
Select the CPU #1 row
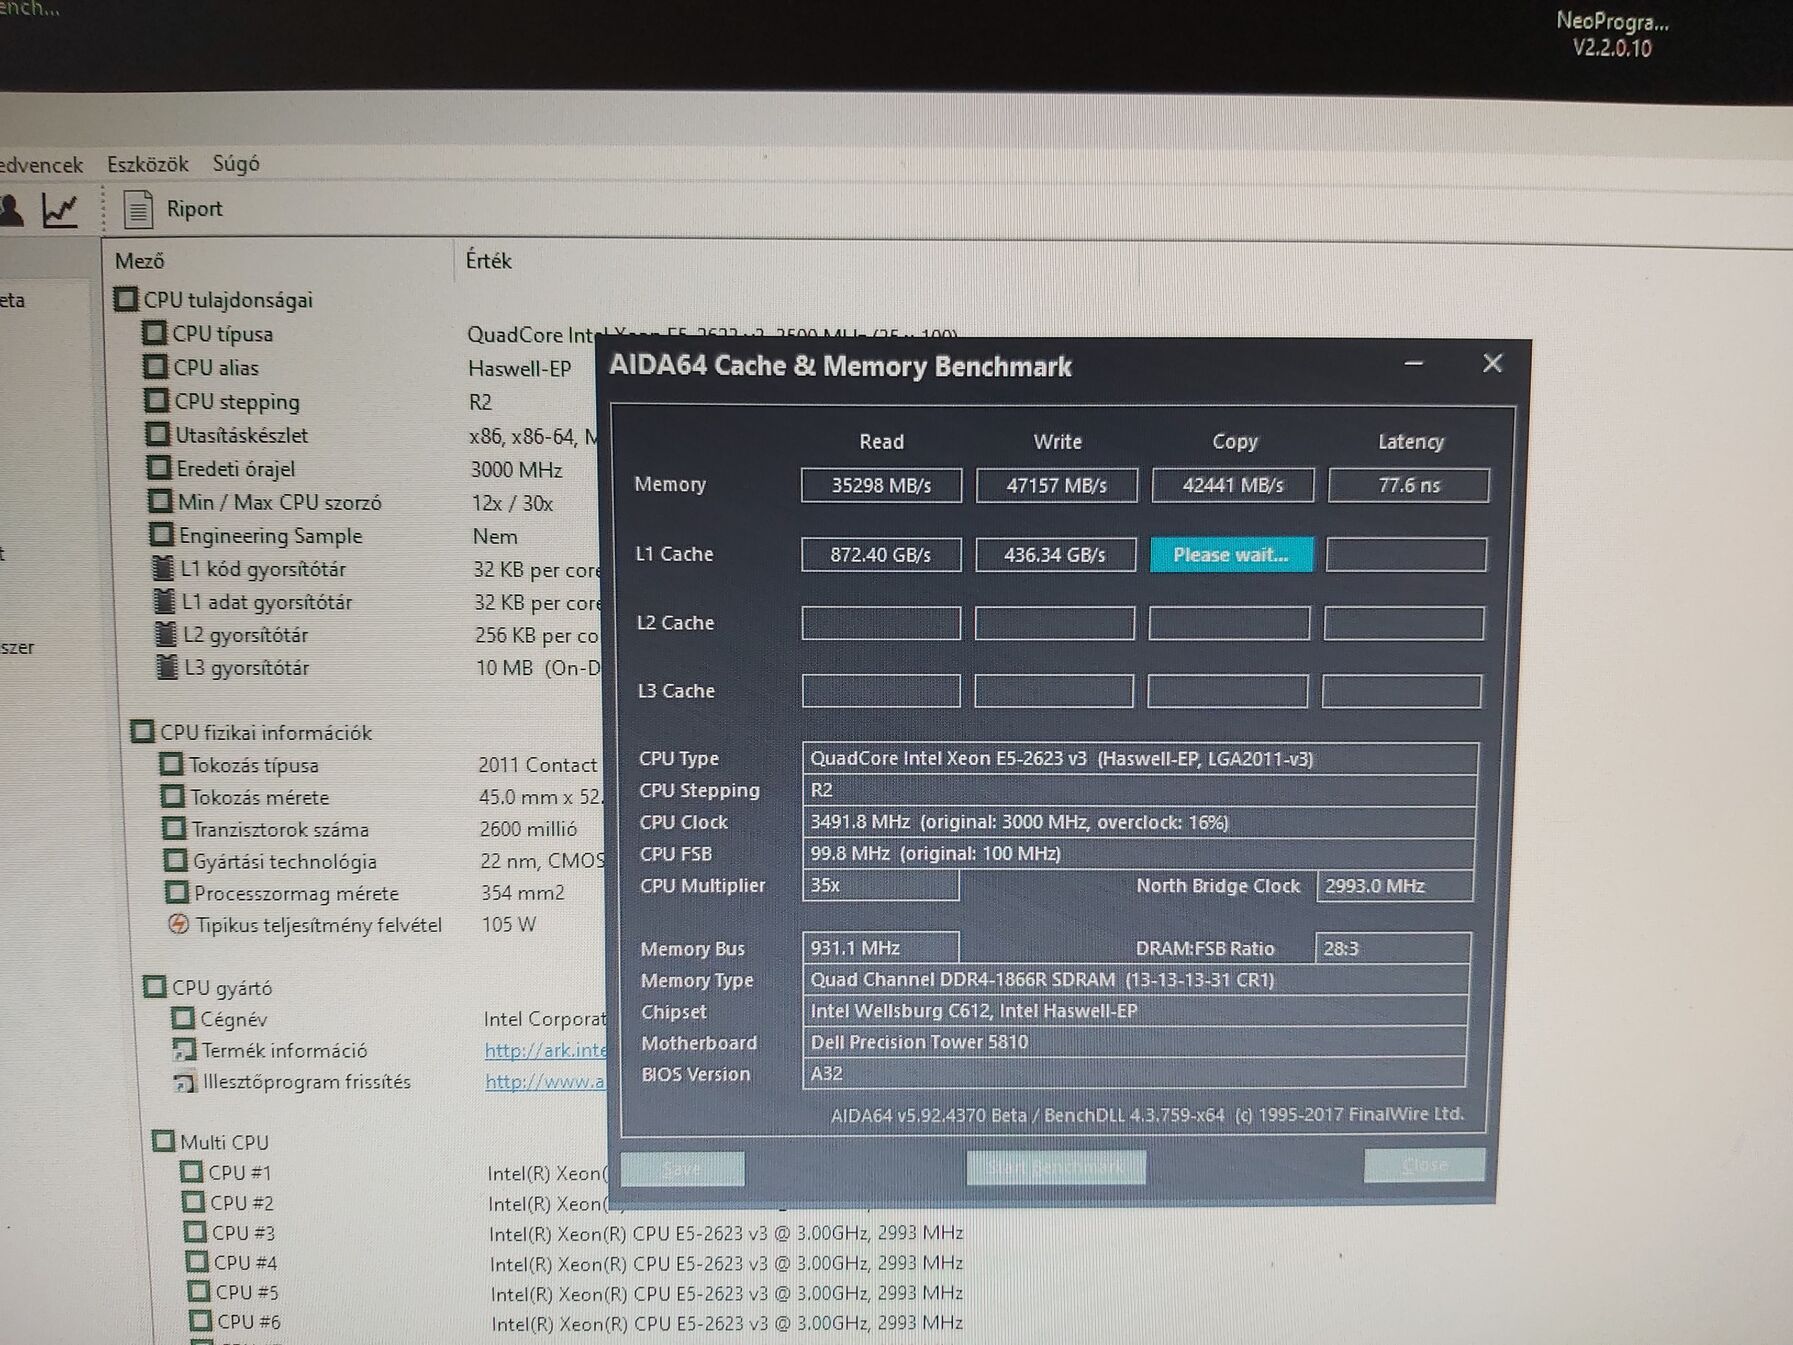(x=240, y=1172)
